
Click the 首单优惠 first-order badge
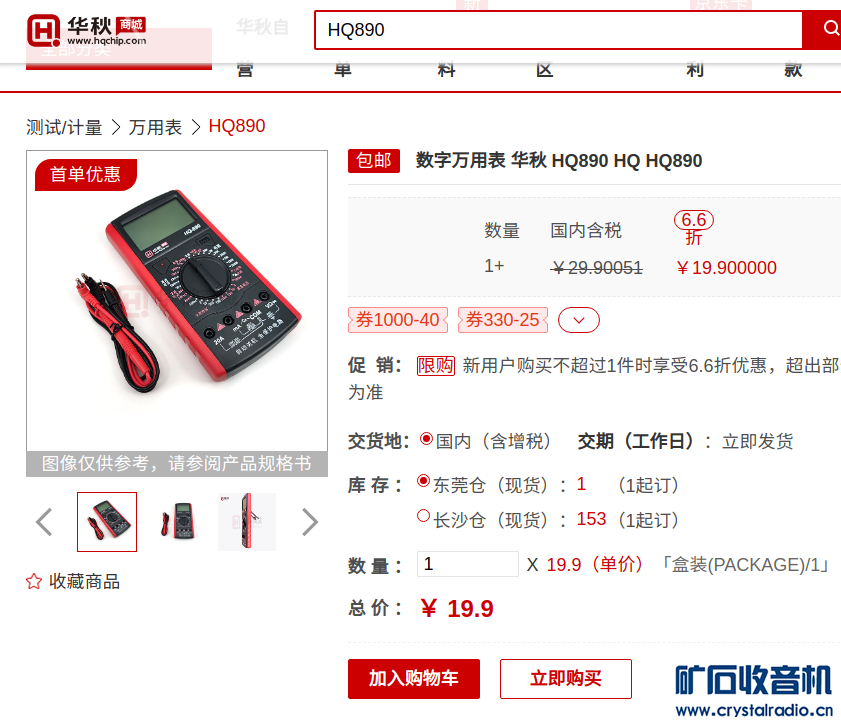point(86,175)
